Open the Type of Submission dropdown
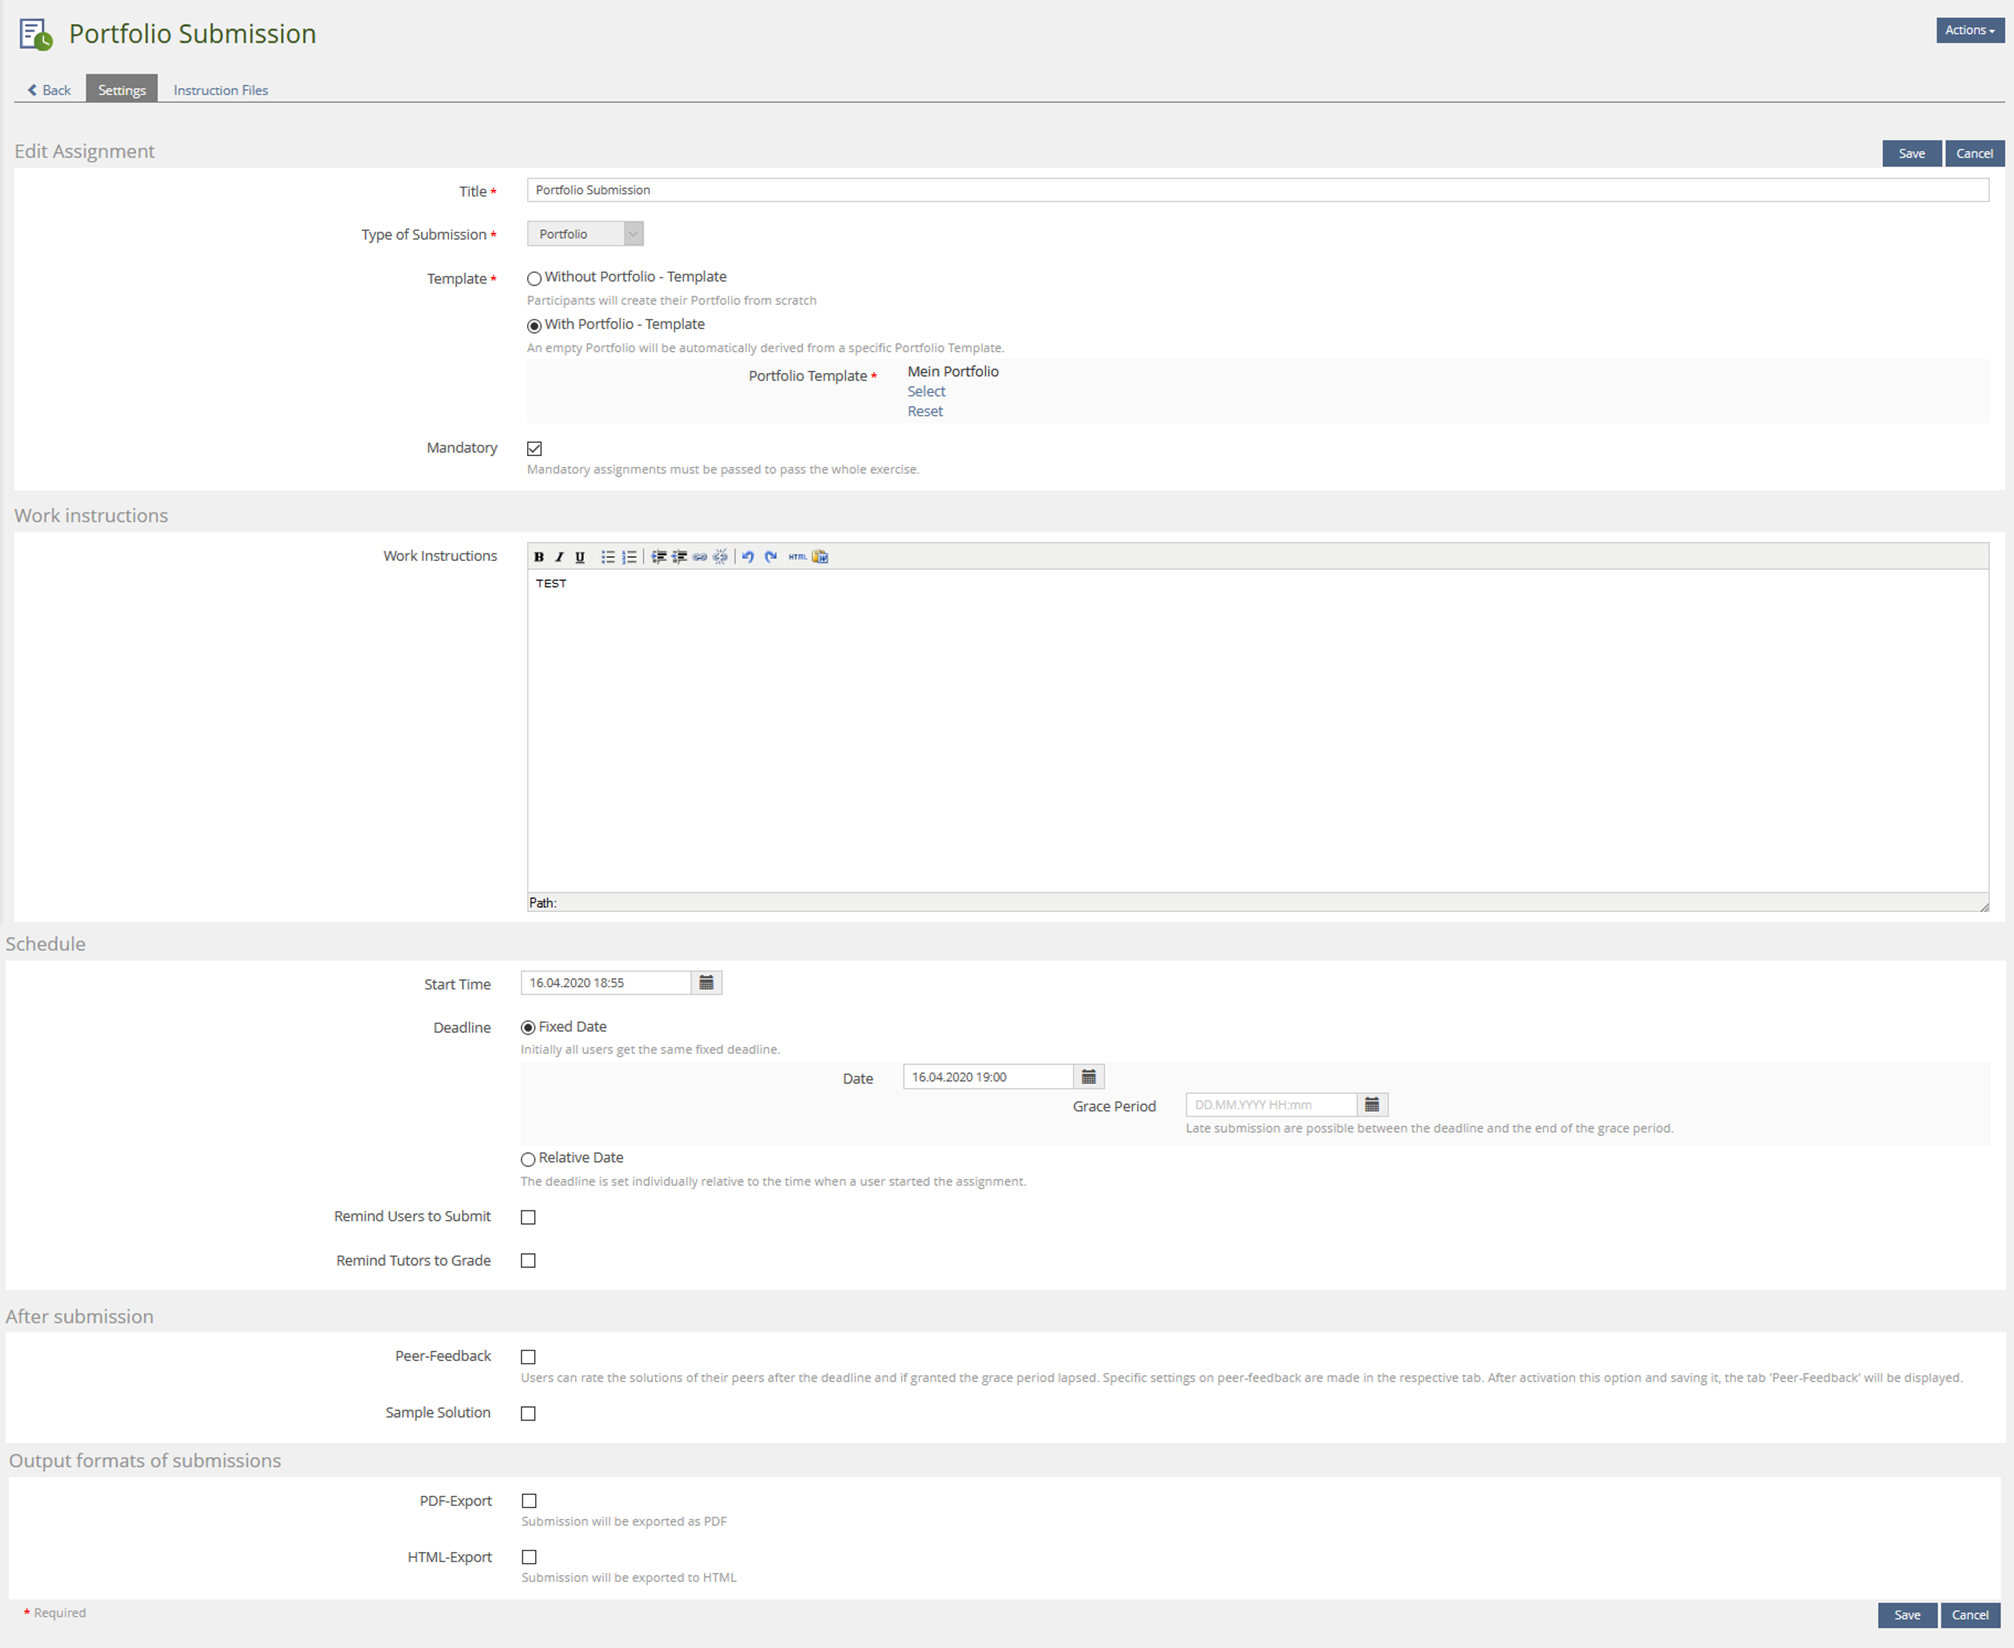Viewport: 2014px width, 1648px height. point(585,234)
